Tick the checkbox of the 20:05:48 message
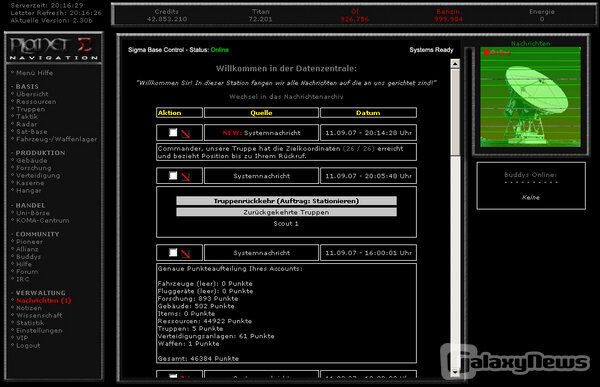The height and width of the screenshot is (387, 600). click(x=173, y=176)
